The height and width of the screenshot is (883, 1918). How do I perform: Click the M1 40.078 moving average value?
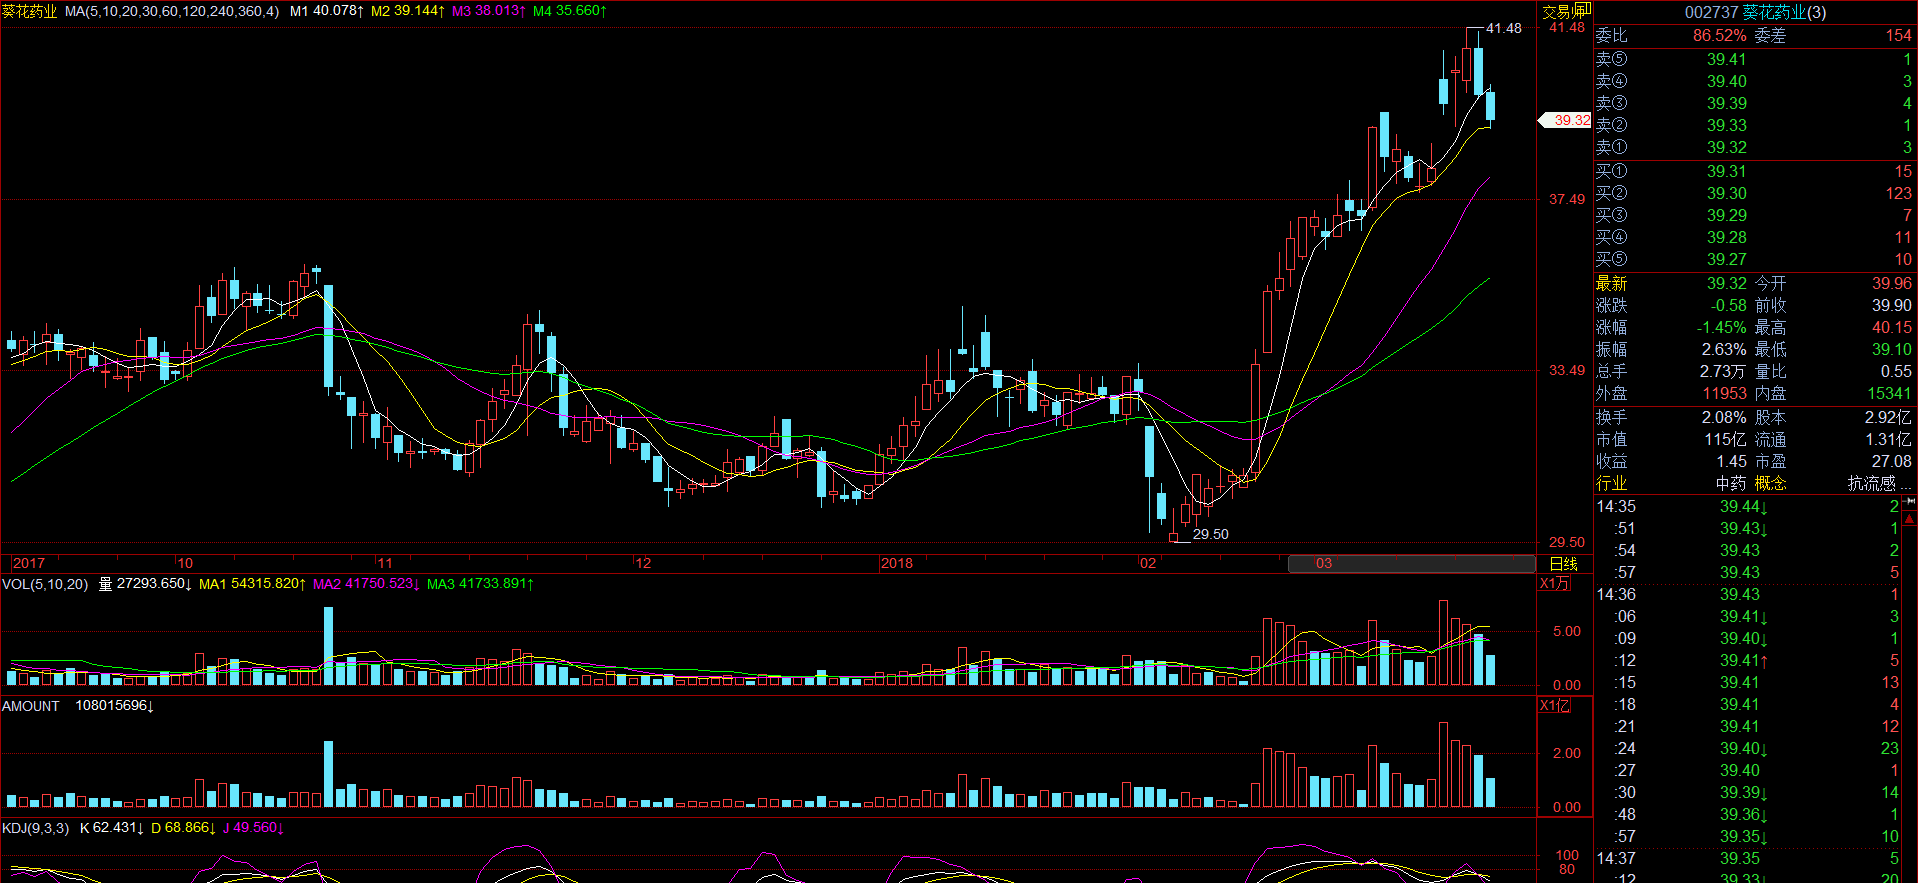point(327,11)
